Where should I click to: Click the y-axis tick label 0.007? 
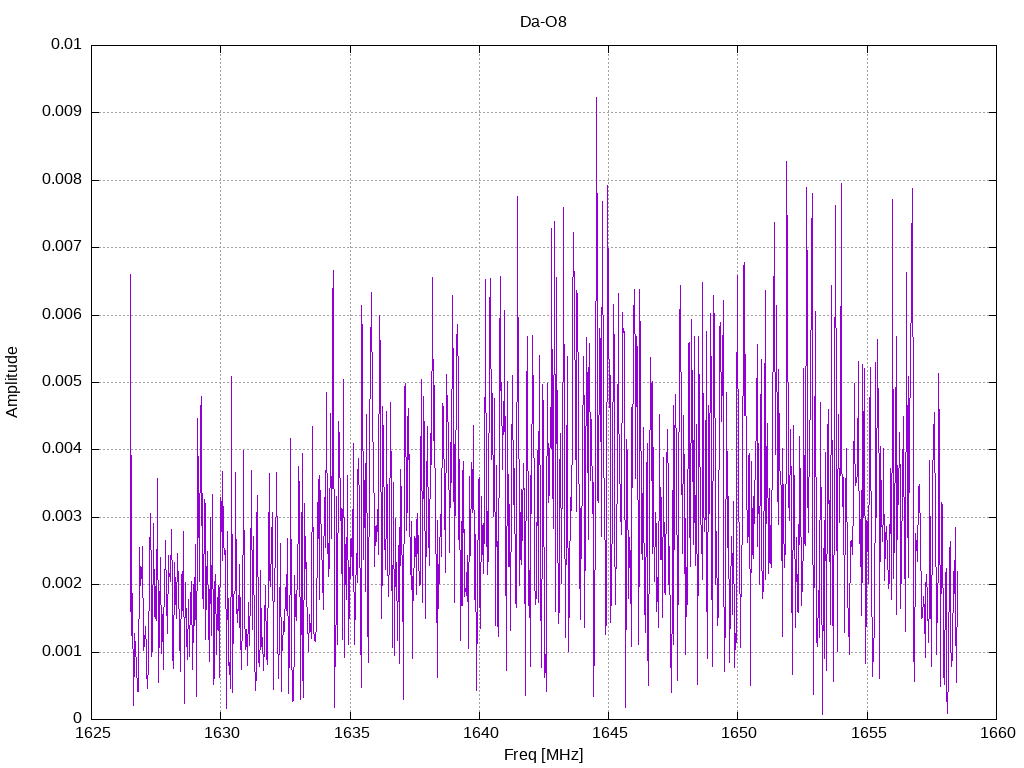62,247
